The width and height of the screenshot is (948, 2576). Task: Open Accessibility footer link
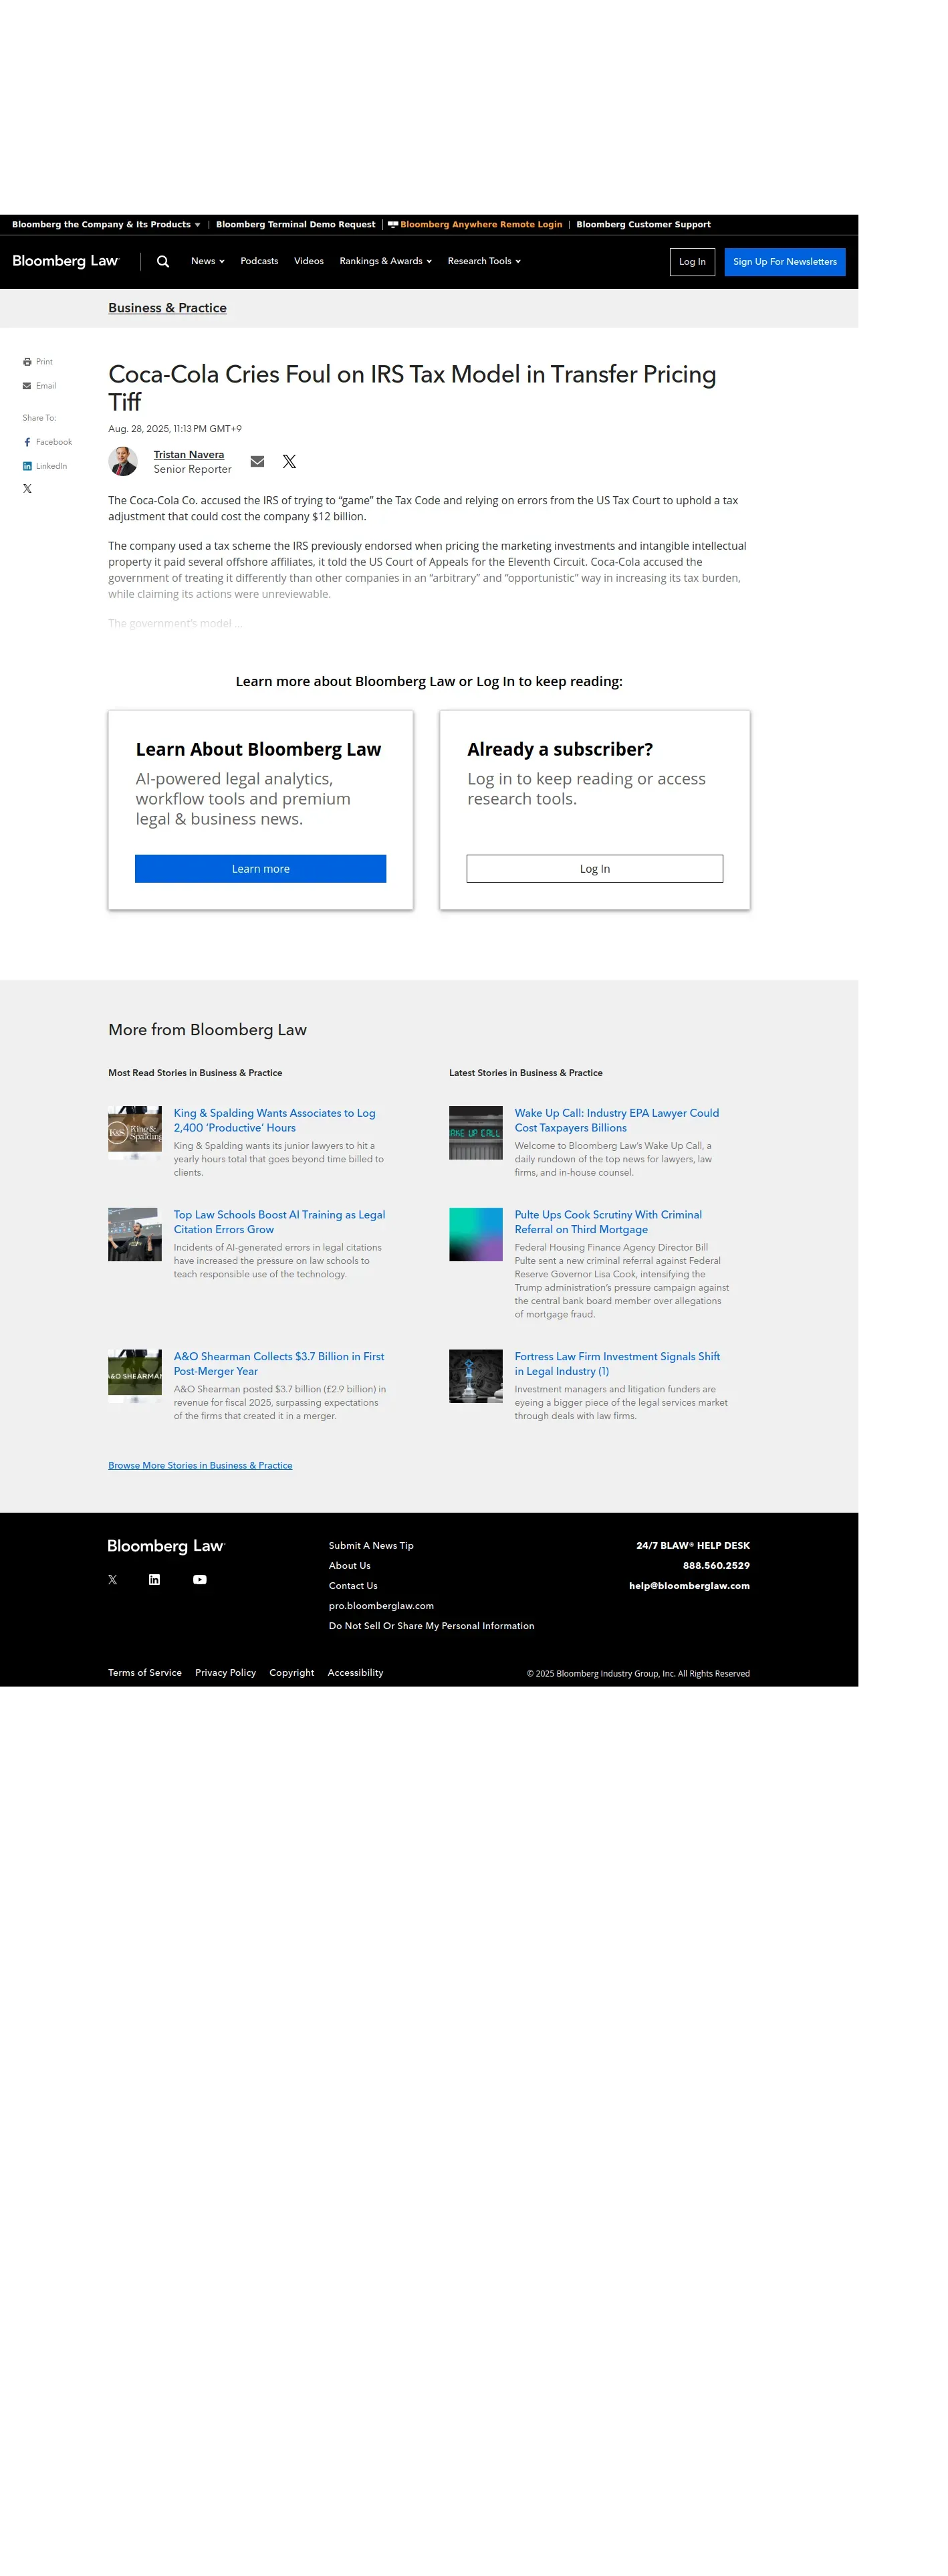(355, 1673)
